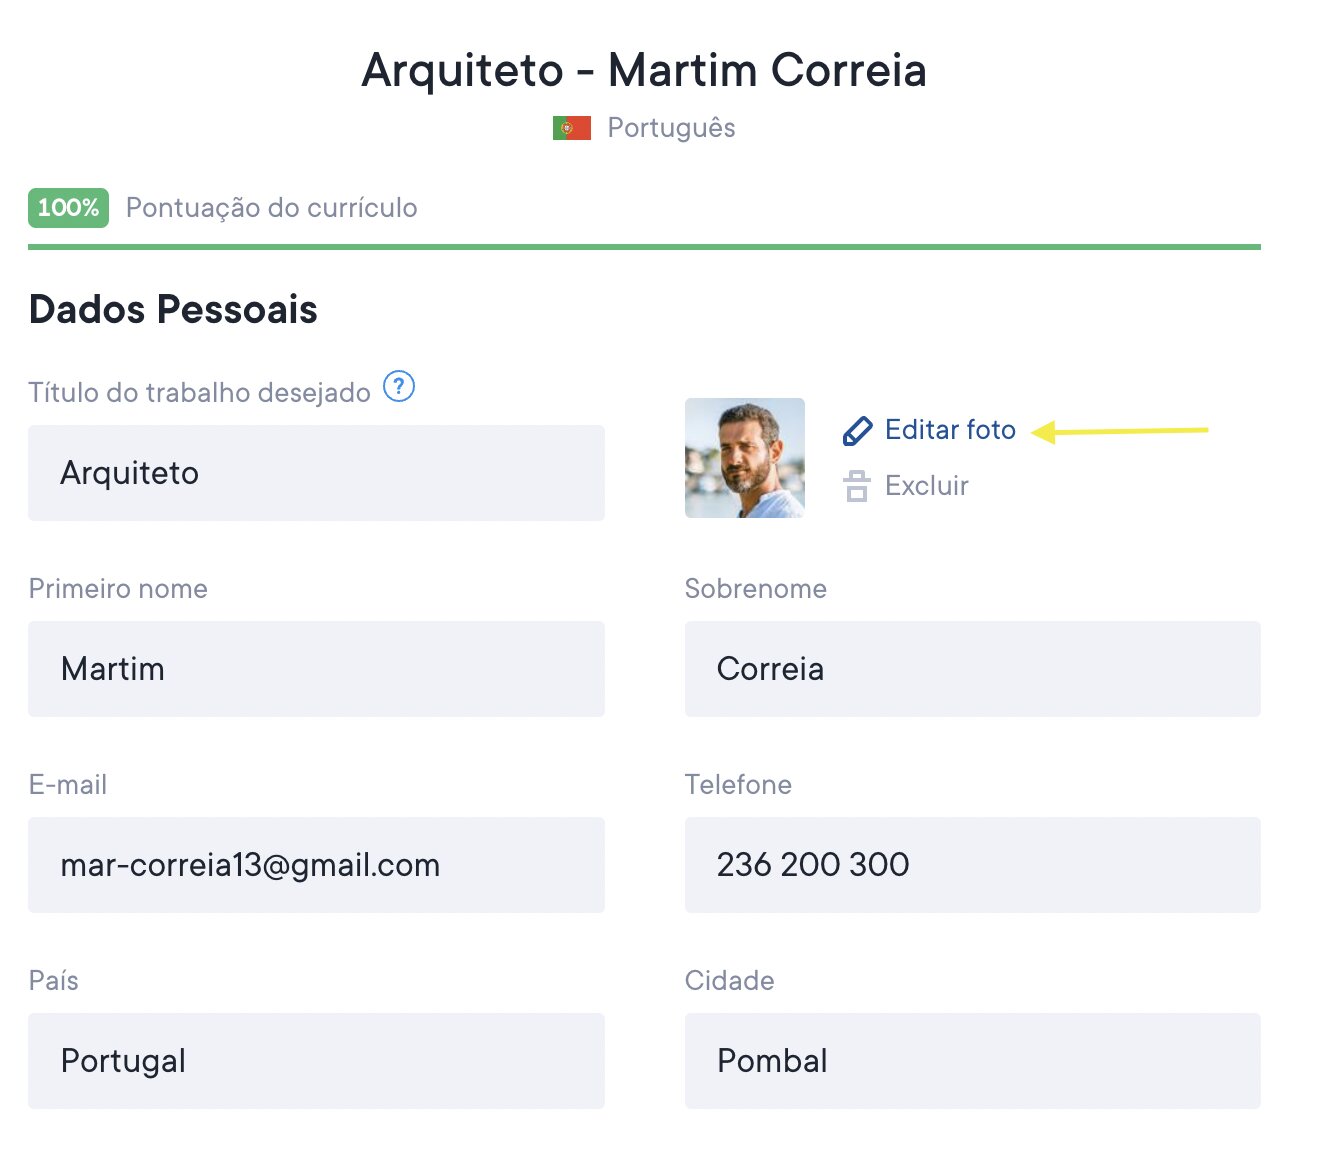
Task: Click the pencil icon beside Editar foto
Action: tap(857, 431)
